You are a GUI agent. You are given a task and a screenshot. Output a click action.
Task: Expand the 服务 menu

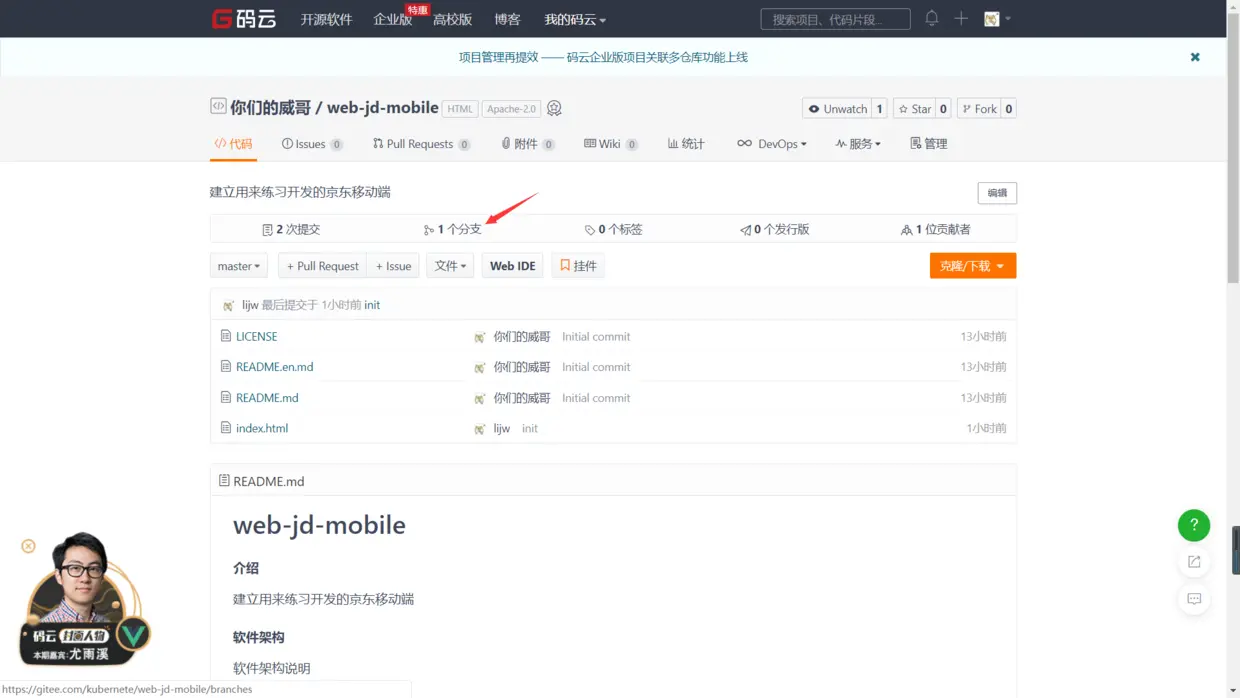[858, 144]
